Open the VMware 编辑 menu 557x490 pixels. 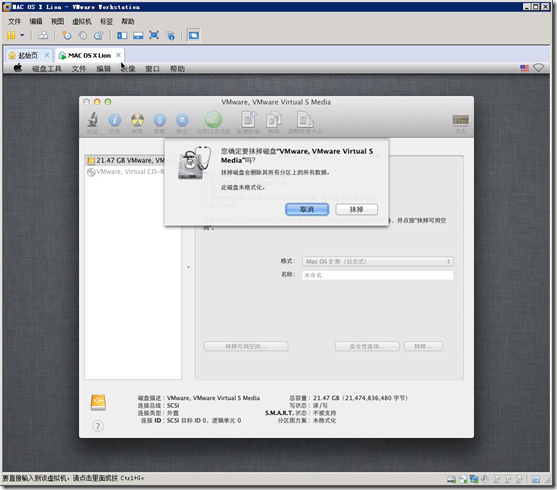[x=36, y=22]
